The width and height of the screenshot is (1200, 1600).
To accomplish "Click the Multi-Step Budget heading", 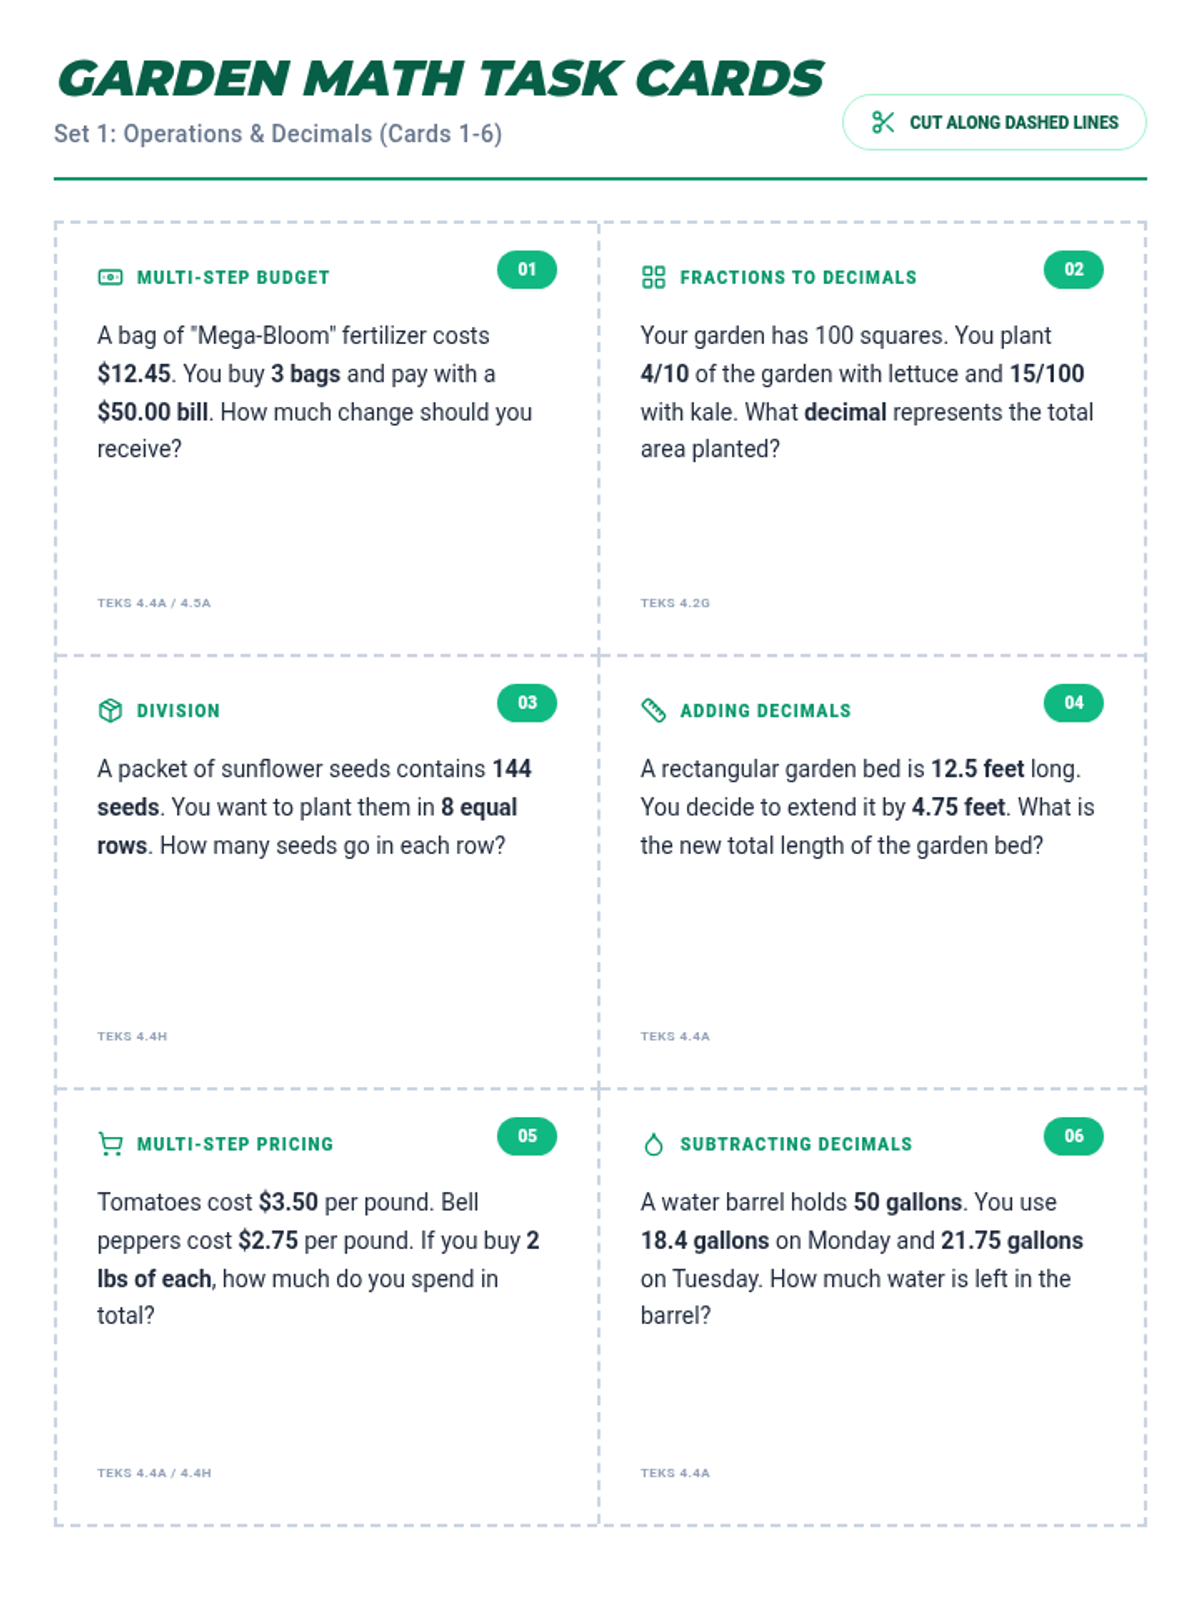I will click(233, 277).
